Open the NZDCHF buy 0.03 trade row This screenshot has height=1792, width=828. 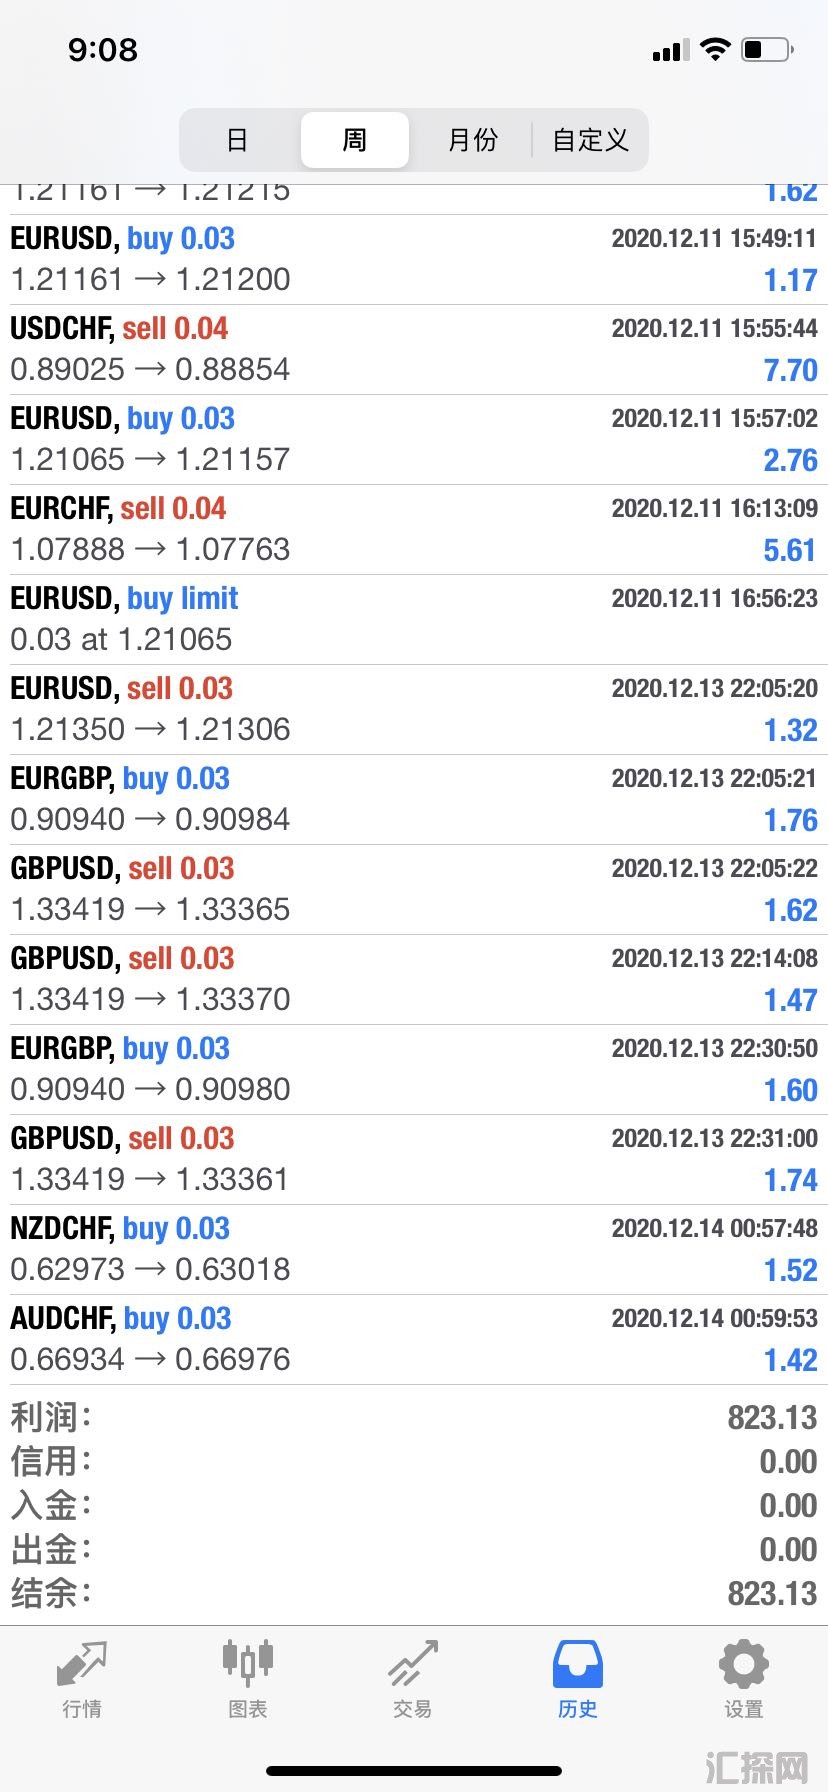pos(414,1250)
